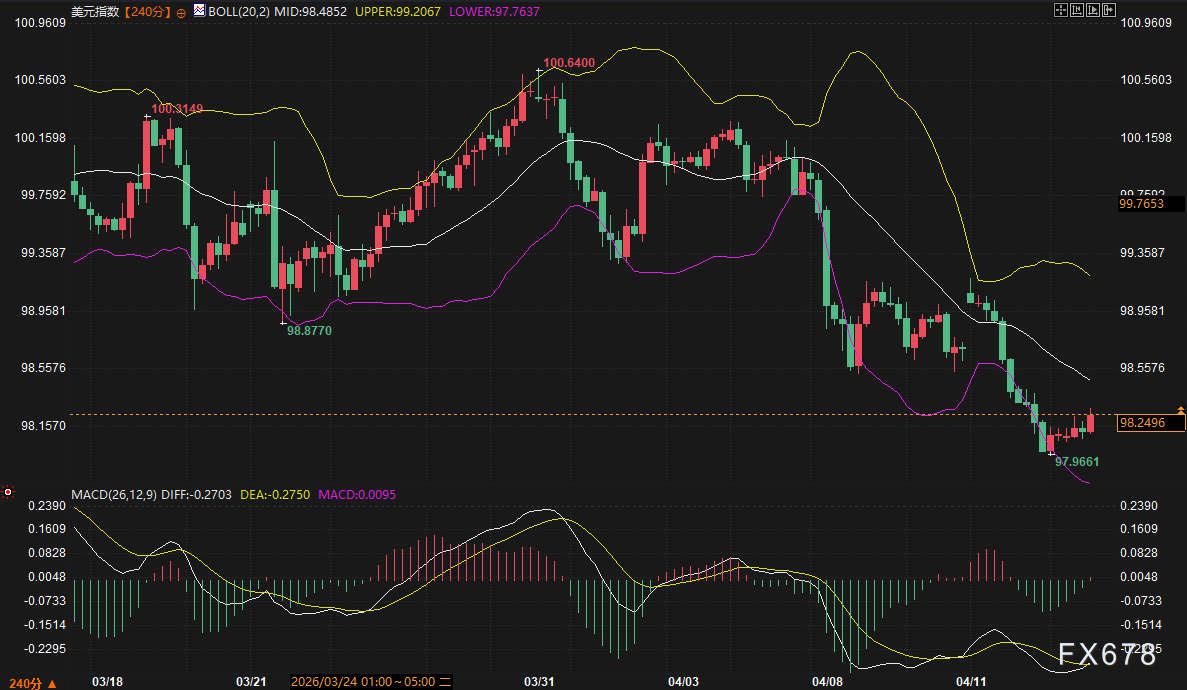Click the play-forward chart range icon

pos(1092,9)
